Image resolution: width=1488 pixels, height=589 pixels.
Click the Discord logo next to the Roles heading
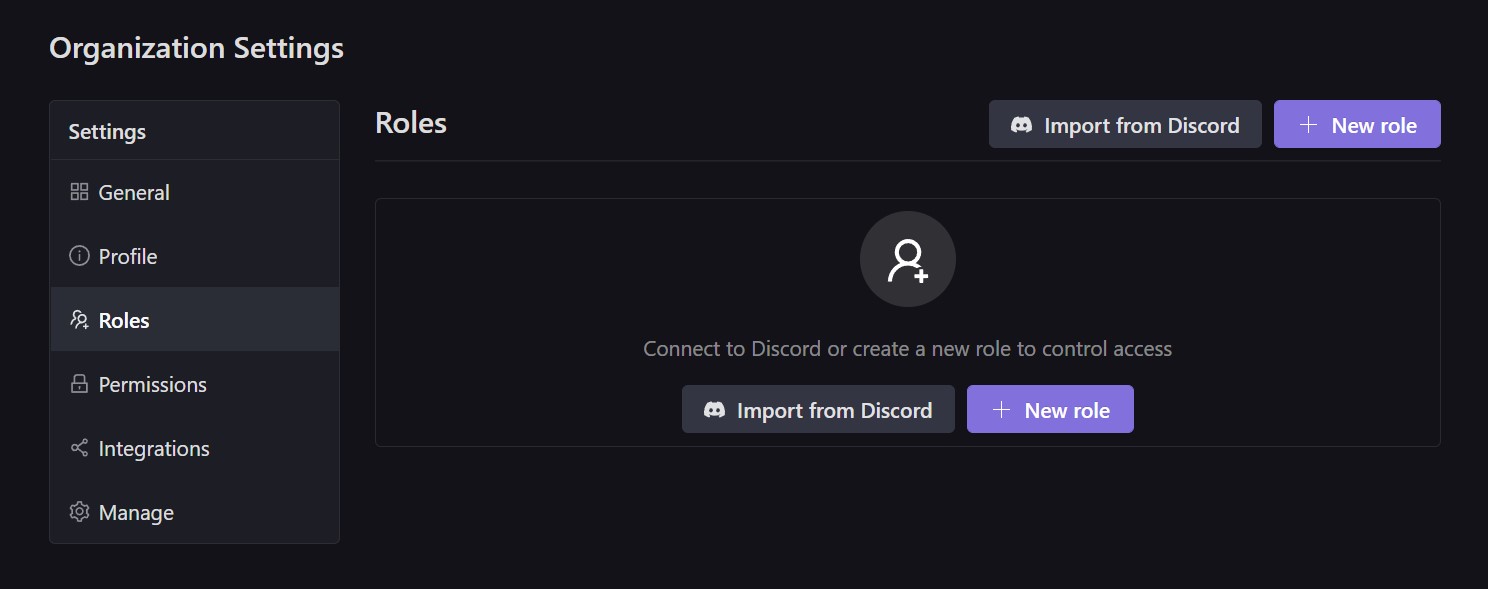(1021, 125)
